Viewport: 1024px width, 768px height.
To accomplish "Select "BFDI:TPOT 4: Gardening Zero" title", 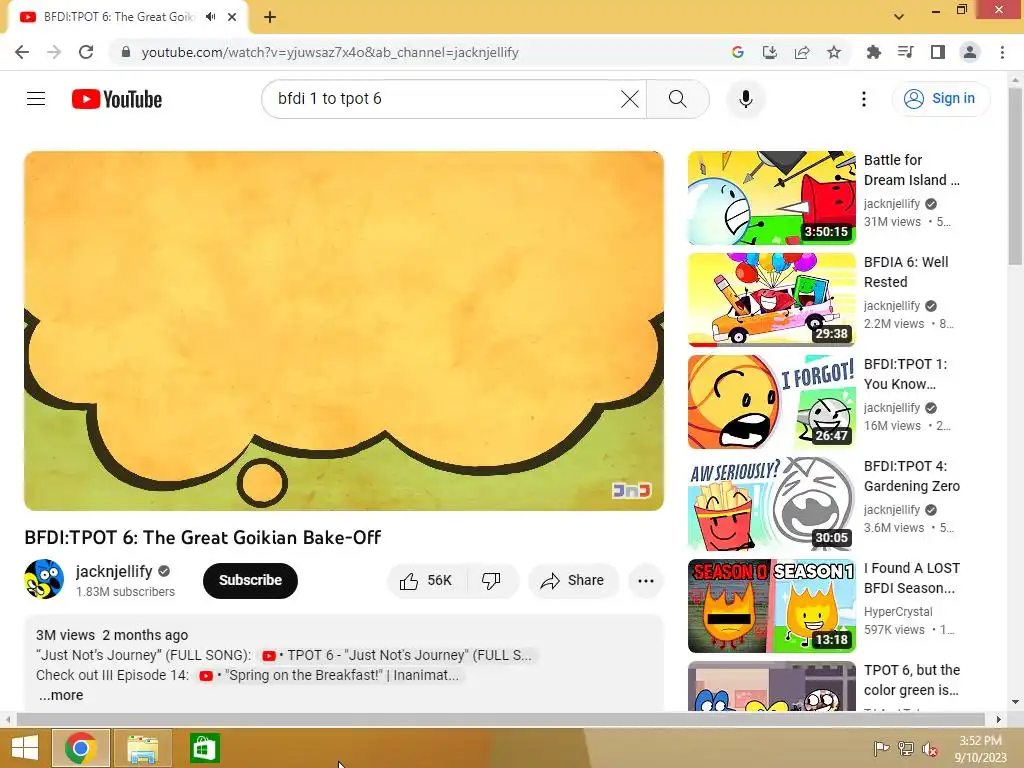I will pyautogui.click(x=912, y=476).
